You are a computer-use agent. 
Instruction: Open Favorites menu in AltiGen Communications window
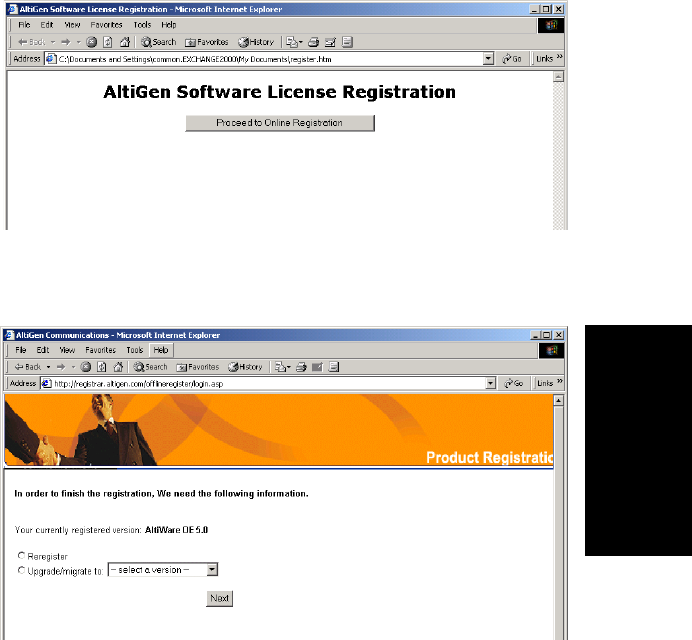101,350
